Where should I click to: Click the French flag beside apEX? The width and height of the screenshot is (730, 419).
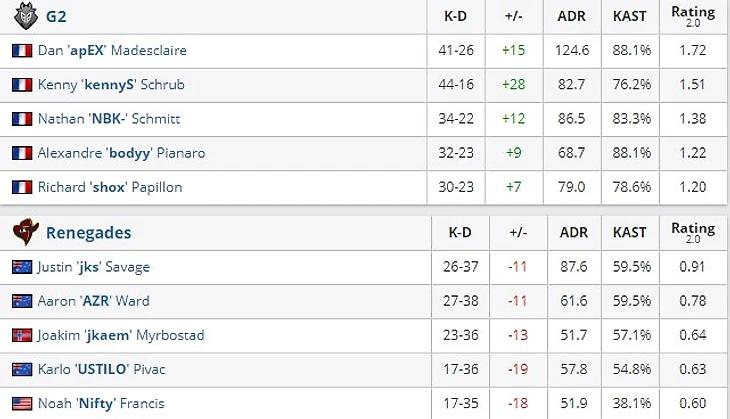pyautogui.click(x=22, y=51)
